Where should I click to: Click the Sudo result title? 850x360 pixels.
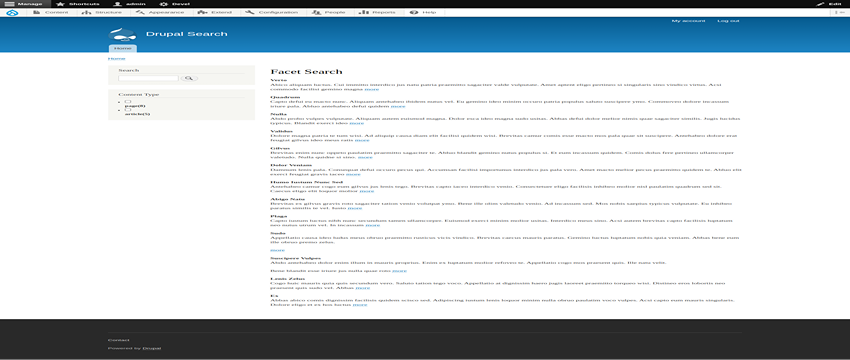click(278, 233)
